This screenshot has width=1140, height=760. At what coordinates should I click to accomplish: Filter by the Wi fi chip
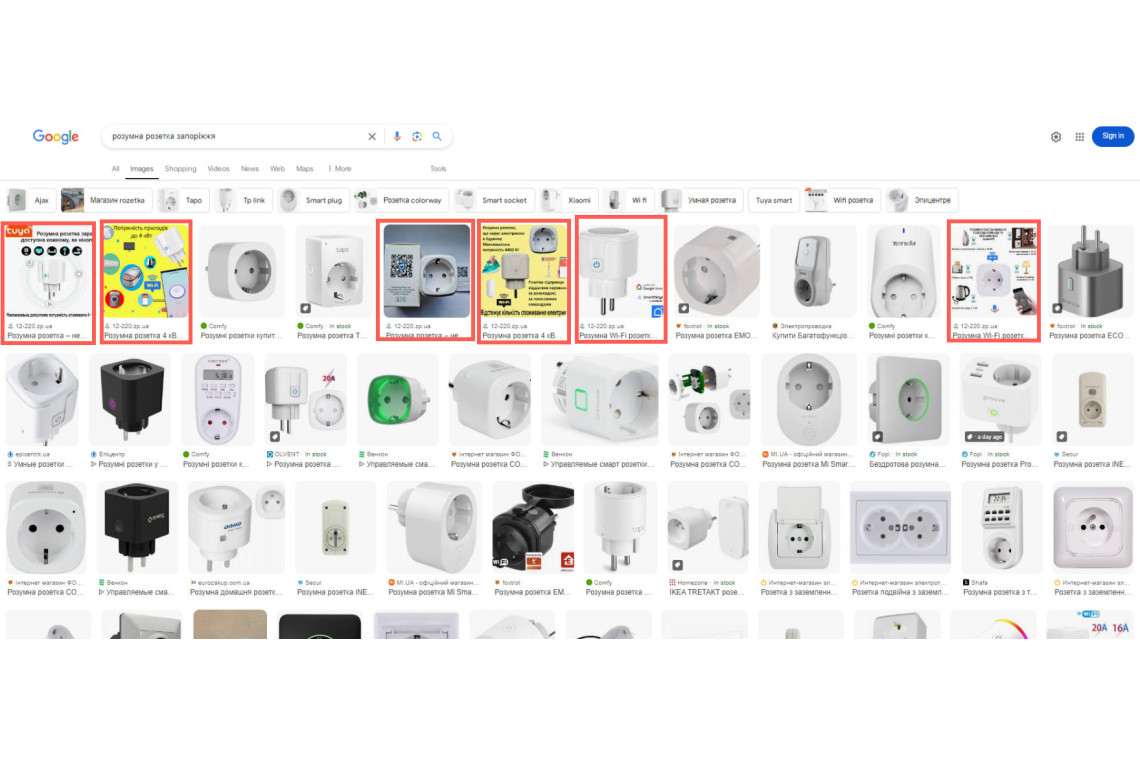click(x=629, y=200)
